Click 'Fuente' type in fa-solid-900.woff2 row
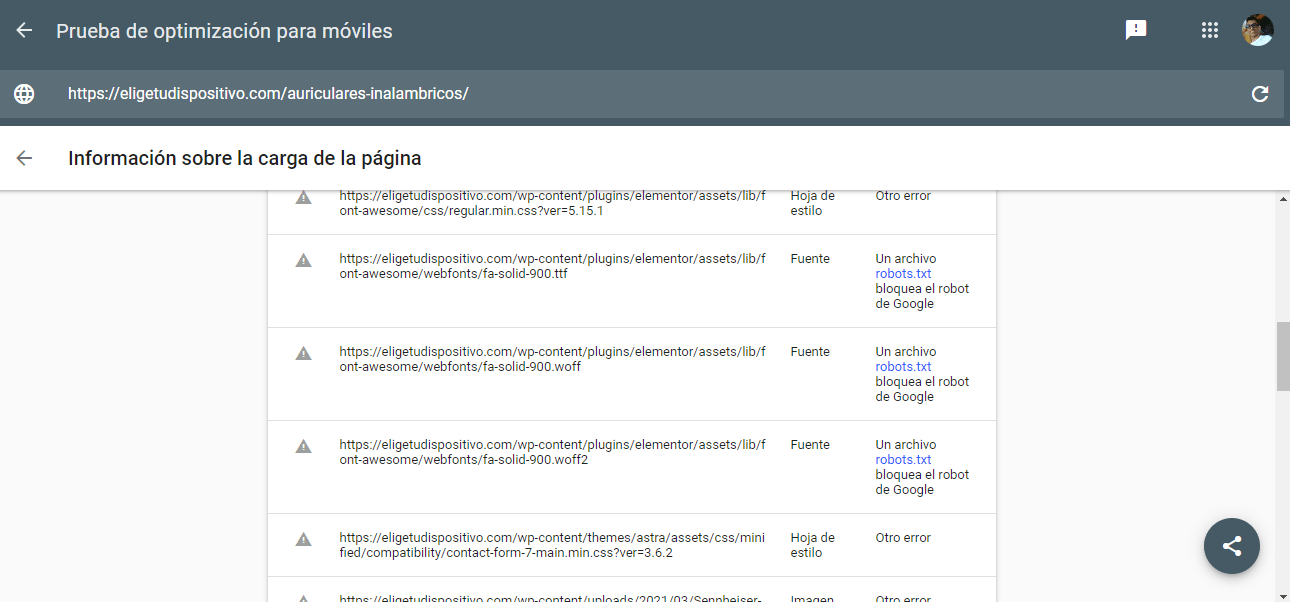The image size is (1290, 602). coord(810,445)
